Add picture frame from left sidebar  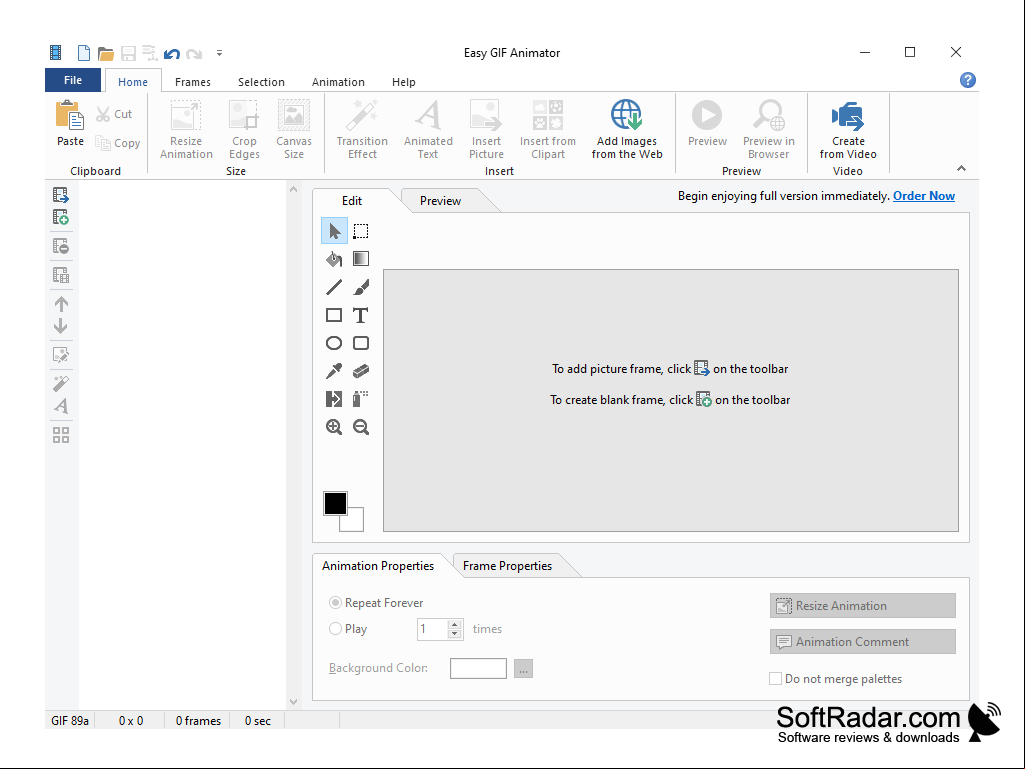coord(61,195)
